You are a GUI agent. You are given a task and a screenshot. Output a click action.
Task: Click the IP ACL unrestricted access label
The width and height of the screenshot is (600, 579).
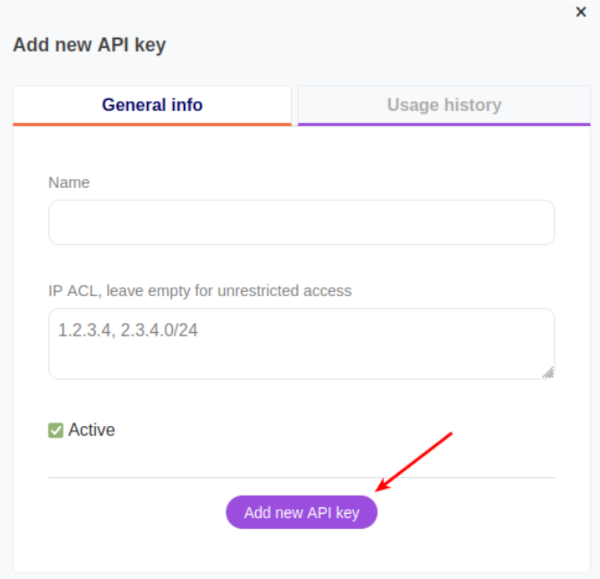point(200,290)
